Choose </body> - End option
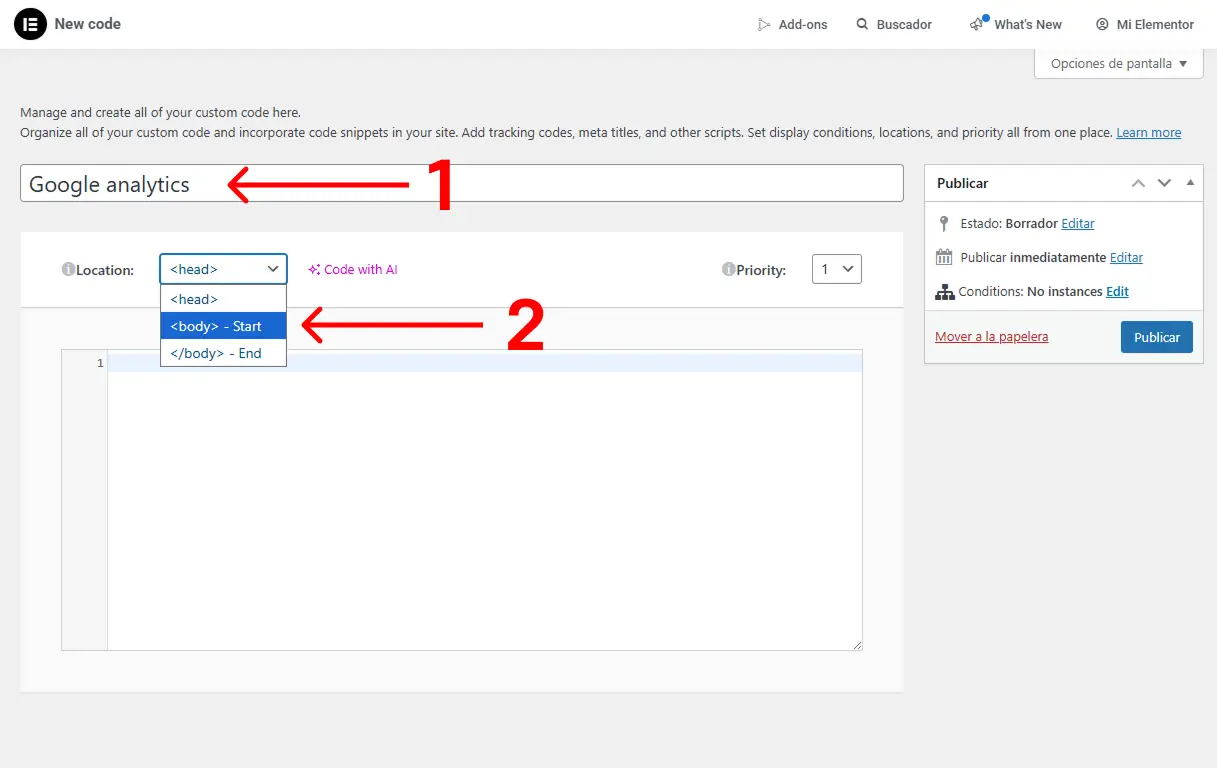 pyautogui.click(x=223, y=353)
